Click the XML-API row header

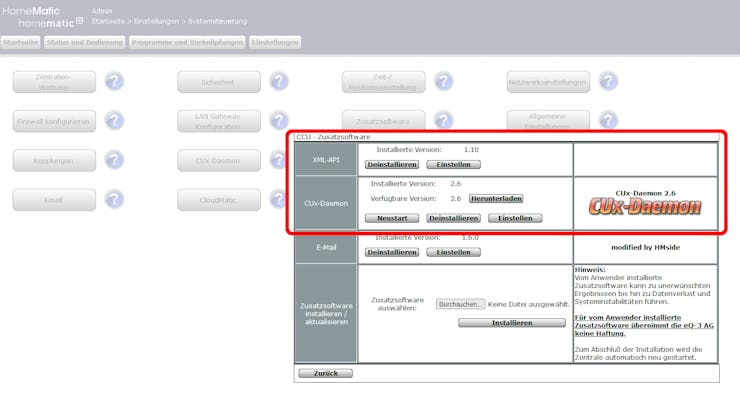326,160
